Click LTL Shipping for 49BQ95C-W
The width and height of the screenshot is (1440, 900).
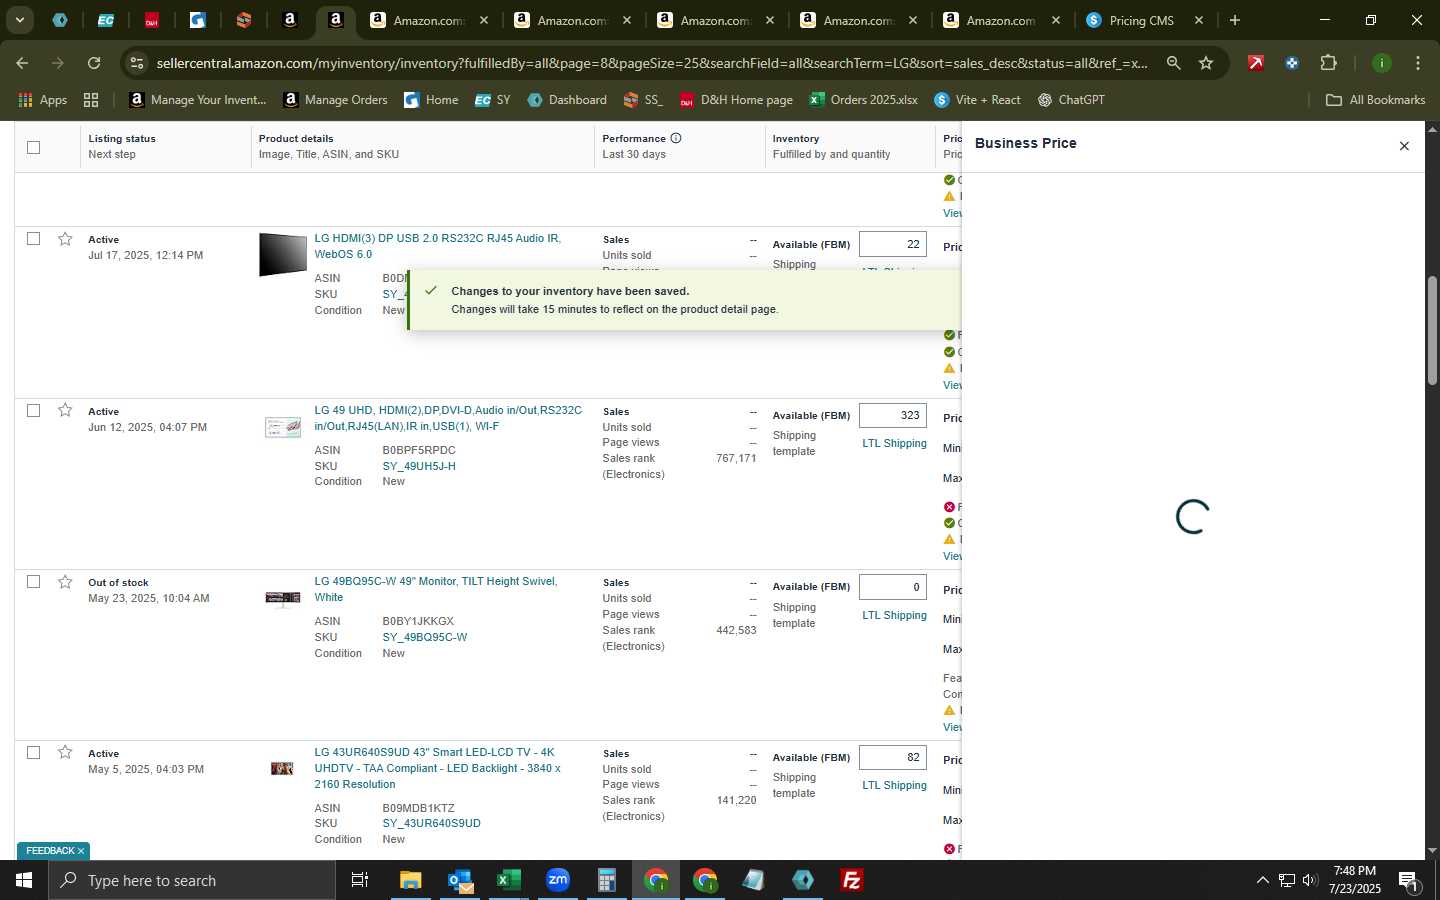coord(894,615)
